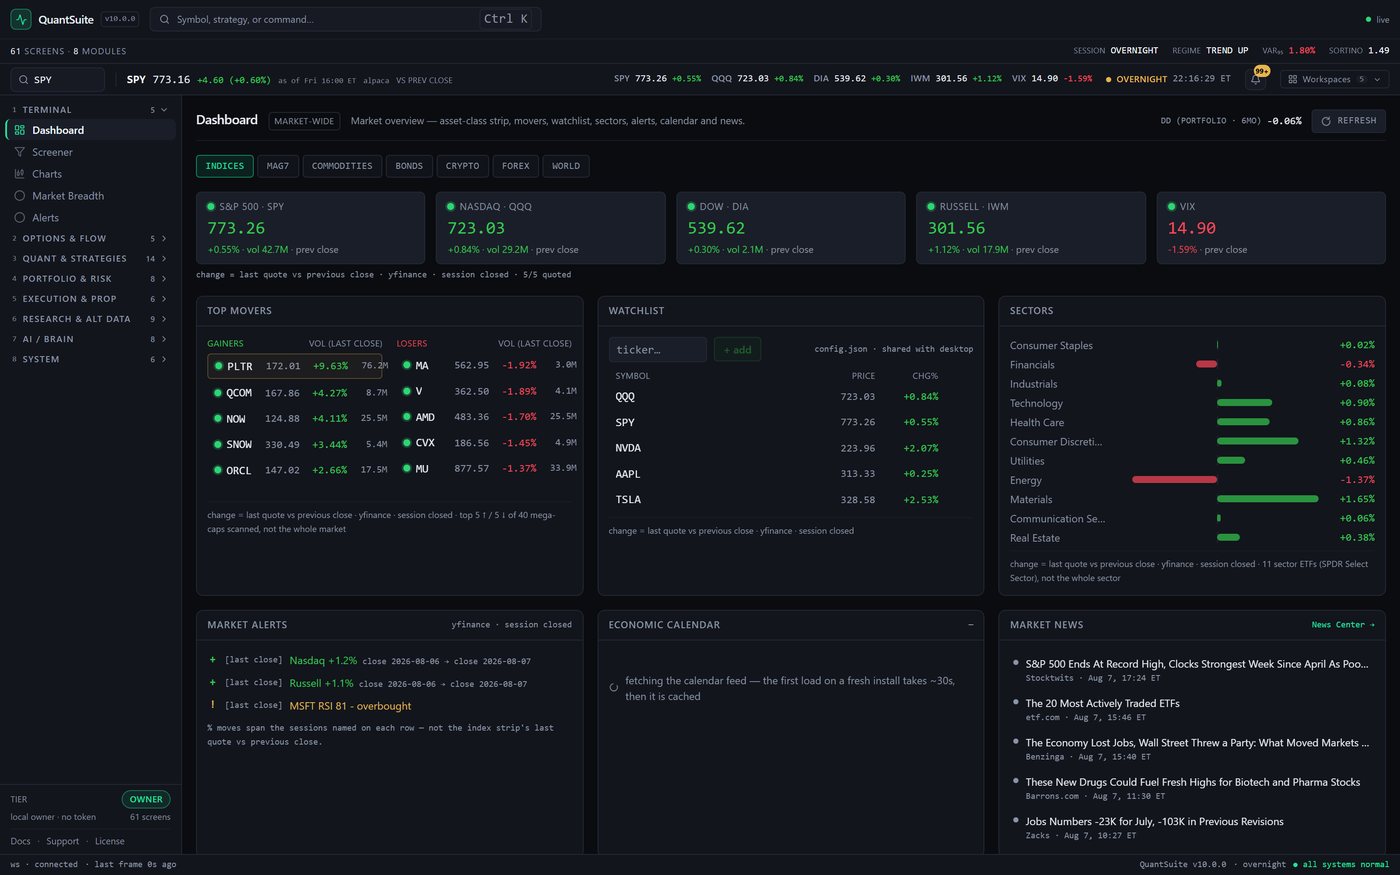Click the Materials sector green bar
This screenshot has height=875, width=1400.
[x=1267, y=499]
